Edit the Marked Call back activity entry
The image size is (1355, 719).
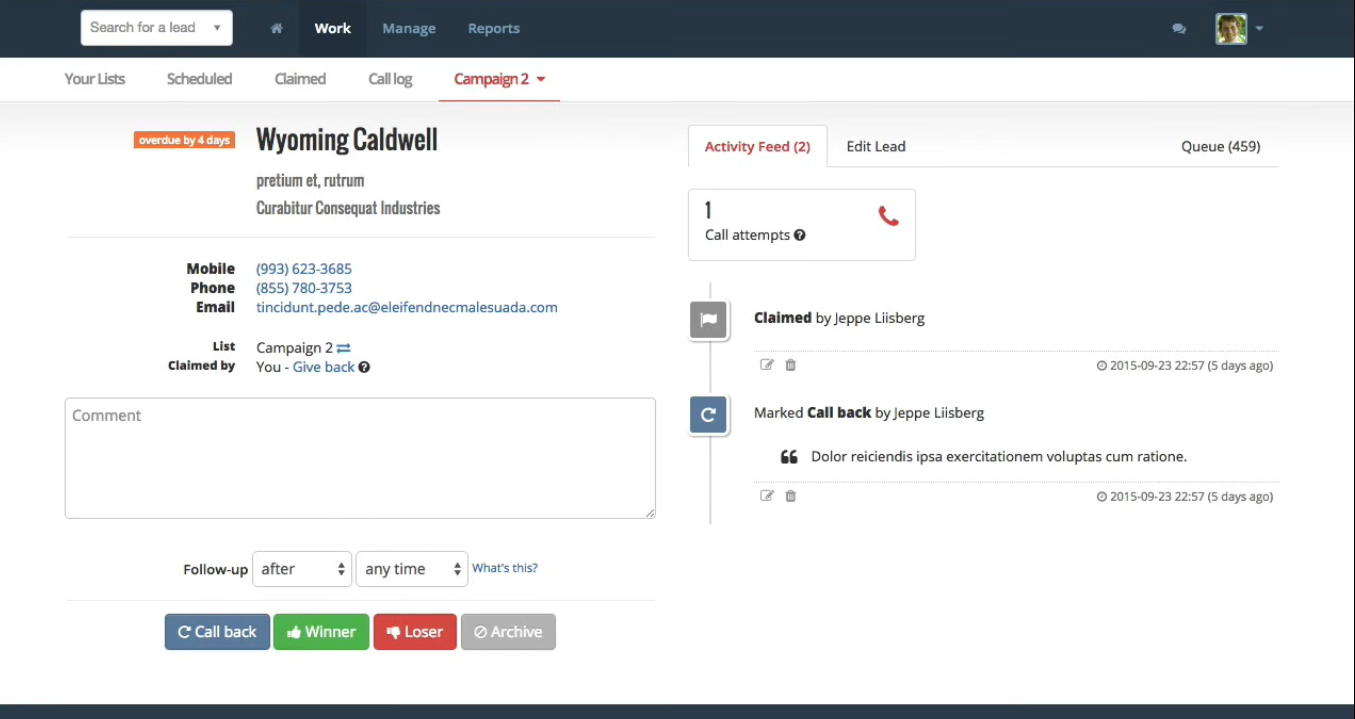[767, 496]
